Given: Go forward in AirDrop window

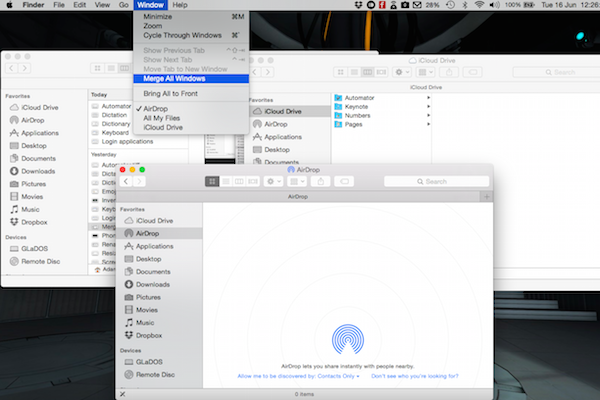Looking at the screenshot, I should [140, 181].
